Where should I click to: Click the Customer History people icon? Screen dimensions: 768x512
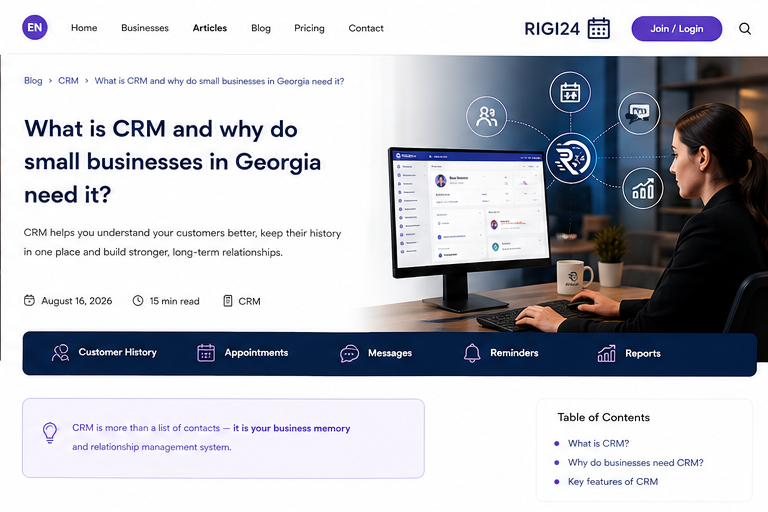click(60, 353)
